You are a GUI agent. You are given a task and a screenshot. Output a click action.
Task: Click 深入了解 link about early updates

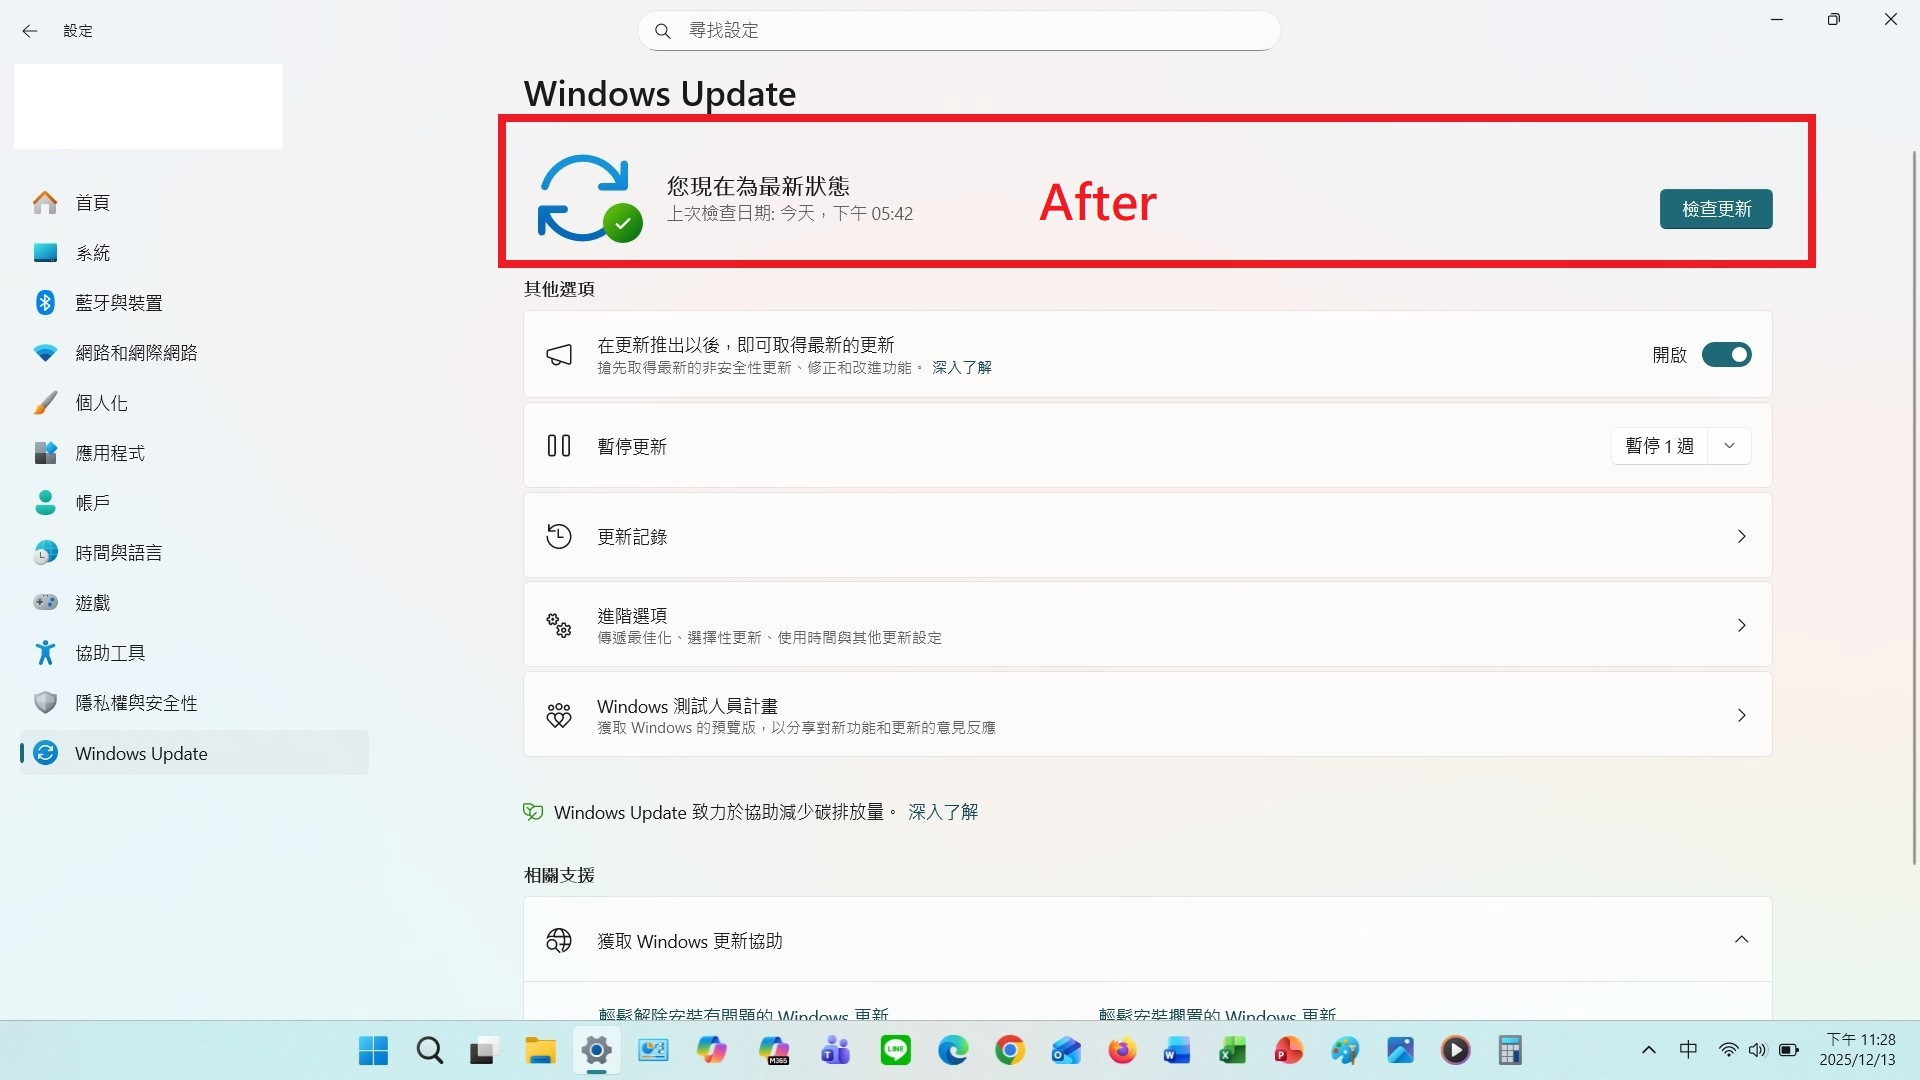click(962, 368)
